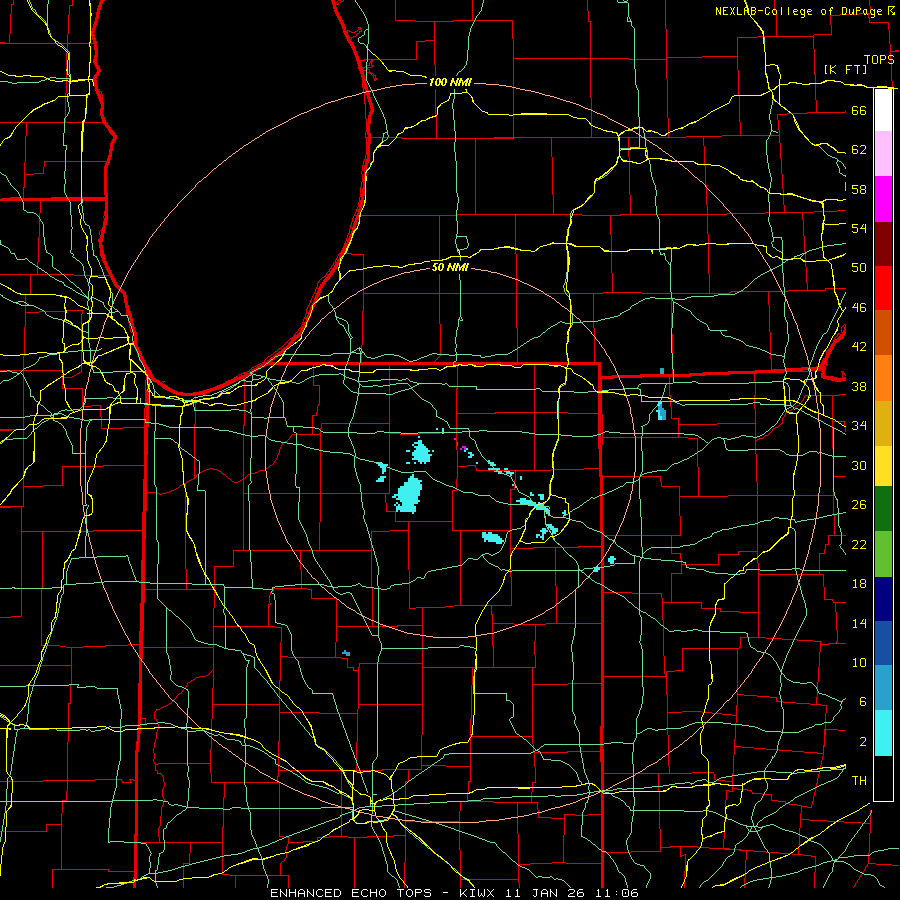Image resolution: width=900 pixels, height=900 pixels.
Task: Click the KIWX station identifier in the caption
Action: [x=479, y=893]
